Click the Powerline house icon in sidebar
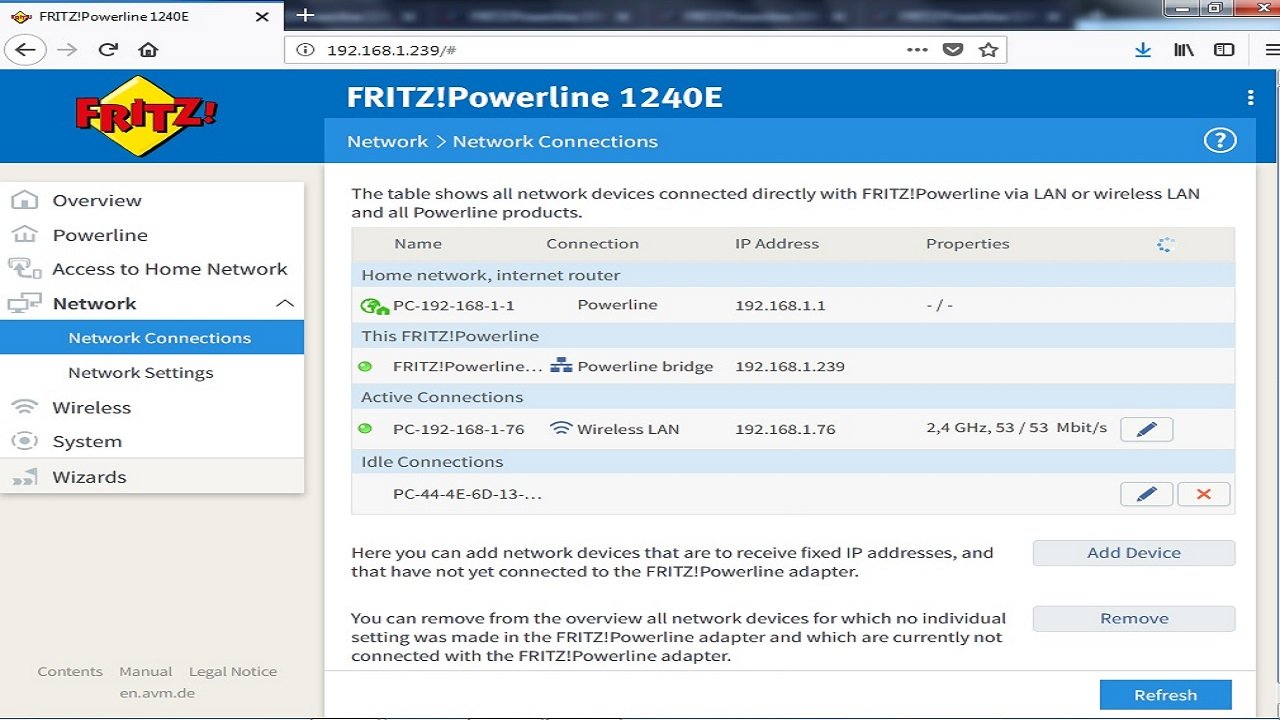Image resolution: width=1280 pixels, height=720 pixels. (x=24, y=235)
